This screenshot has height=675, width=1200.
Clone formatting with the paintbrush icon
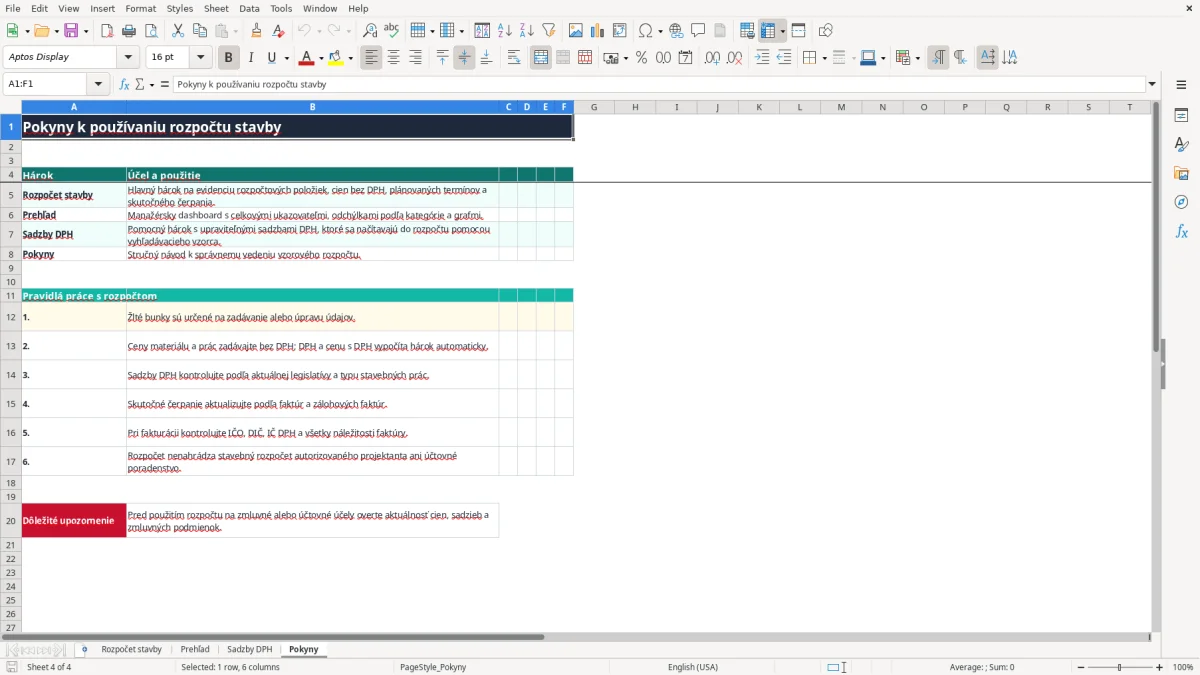257,31
